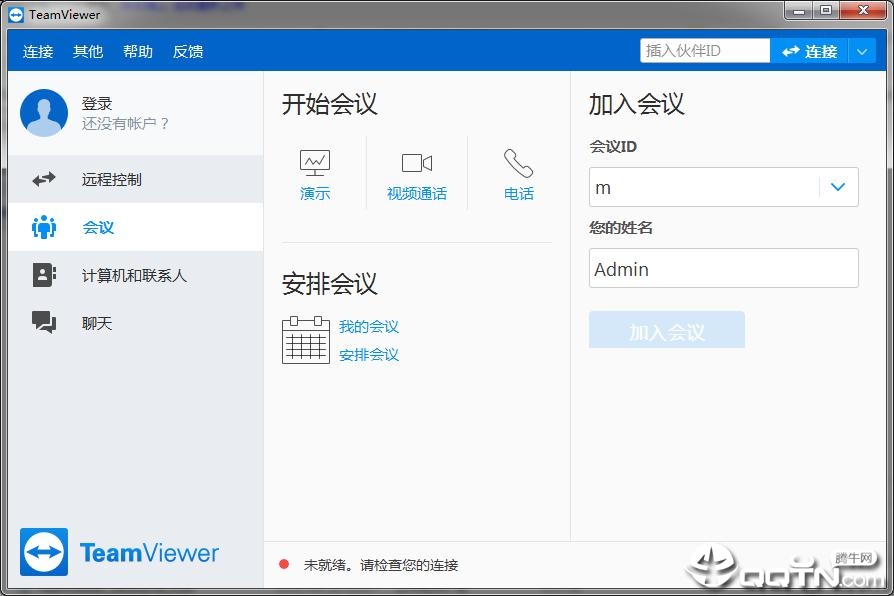Open the 反馈 menu
894x596 pixels.
[x=188, y=51]
